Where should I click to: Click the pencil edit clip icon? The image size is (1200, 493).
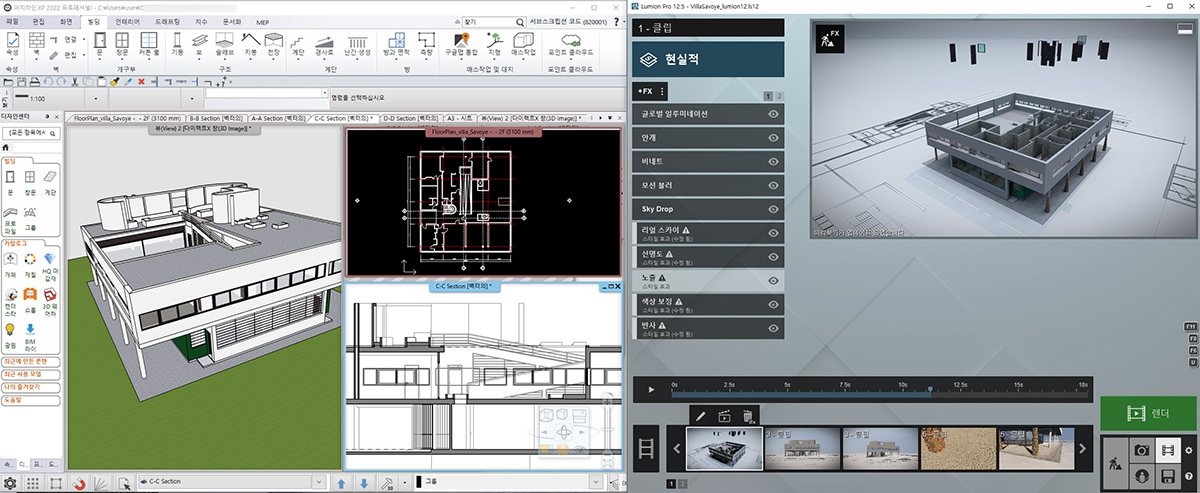[x=701, y=415]
